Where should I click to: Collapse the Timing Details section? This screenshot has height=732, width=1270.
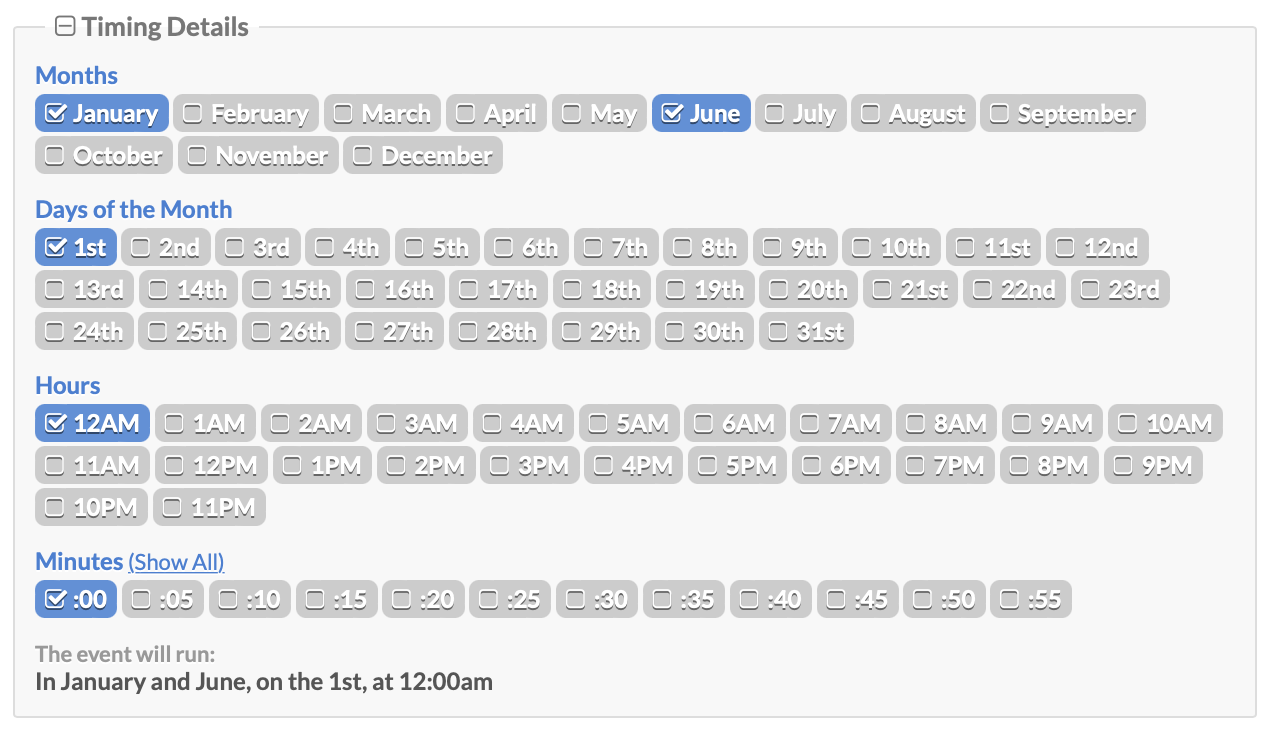pyautogui.click(x=65, y=26)
